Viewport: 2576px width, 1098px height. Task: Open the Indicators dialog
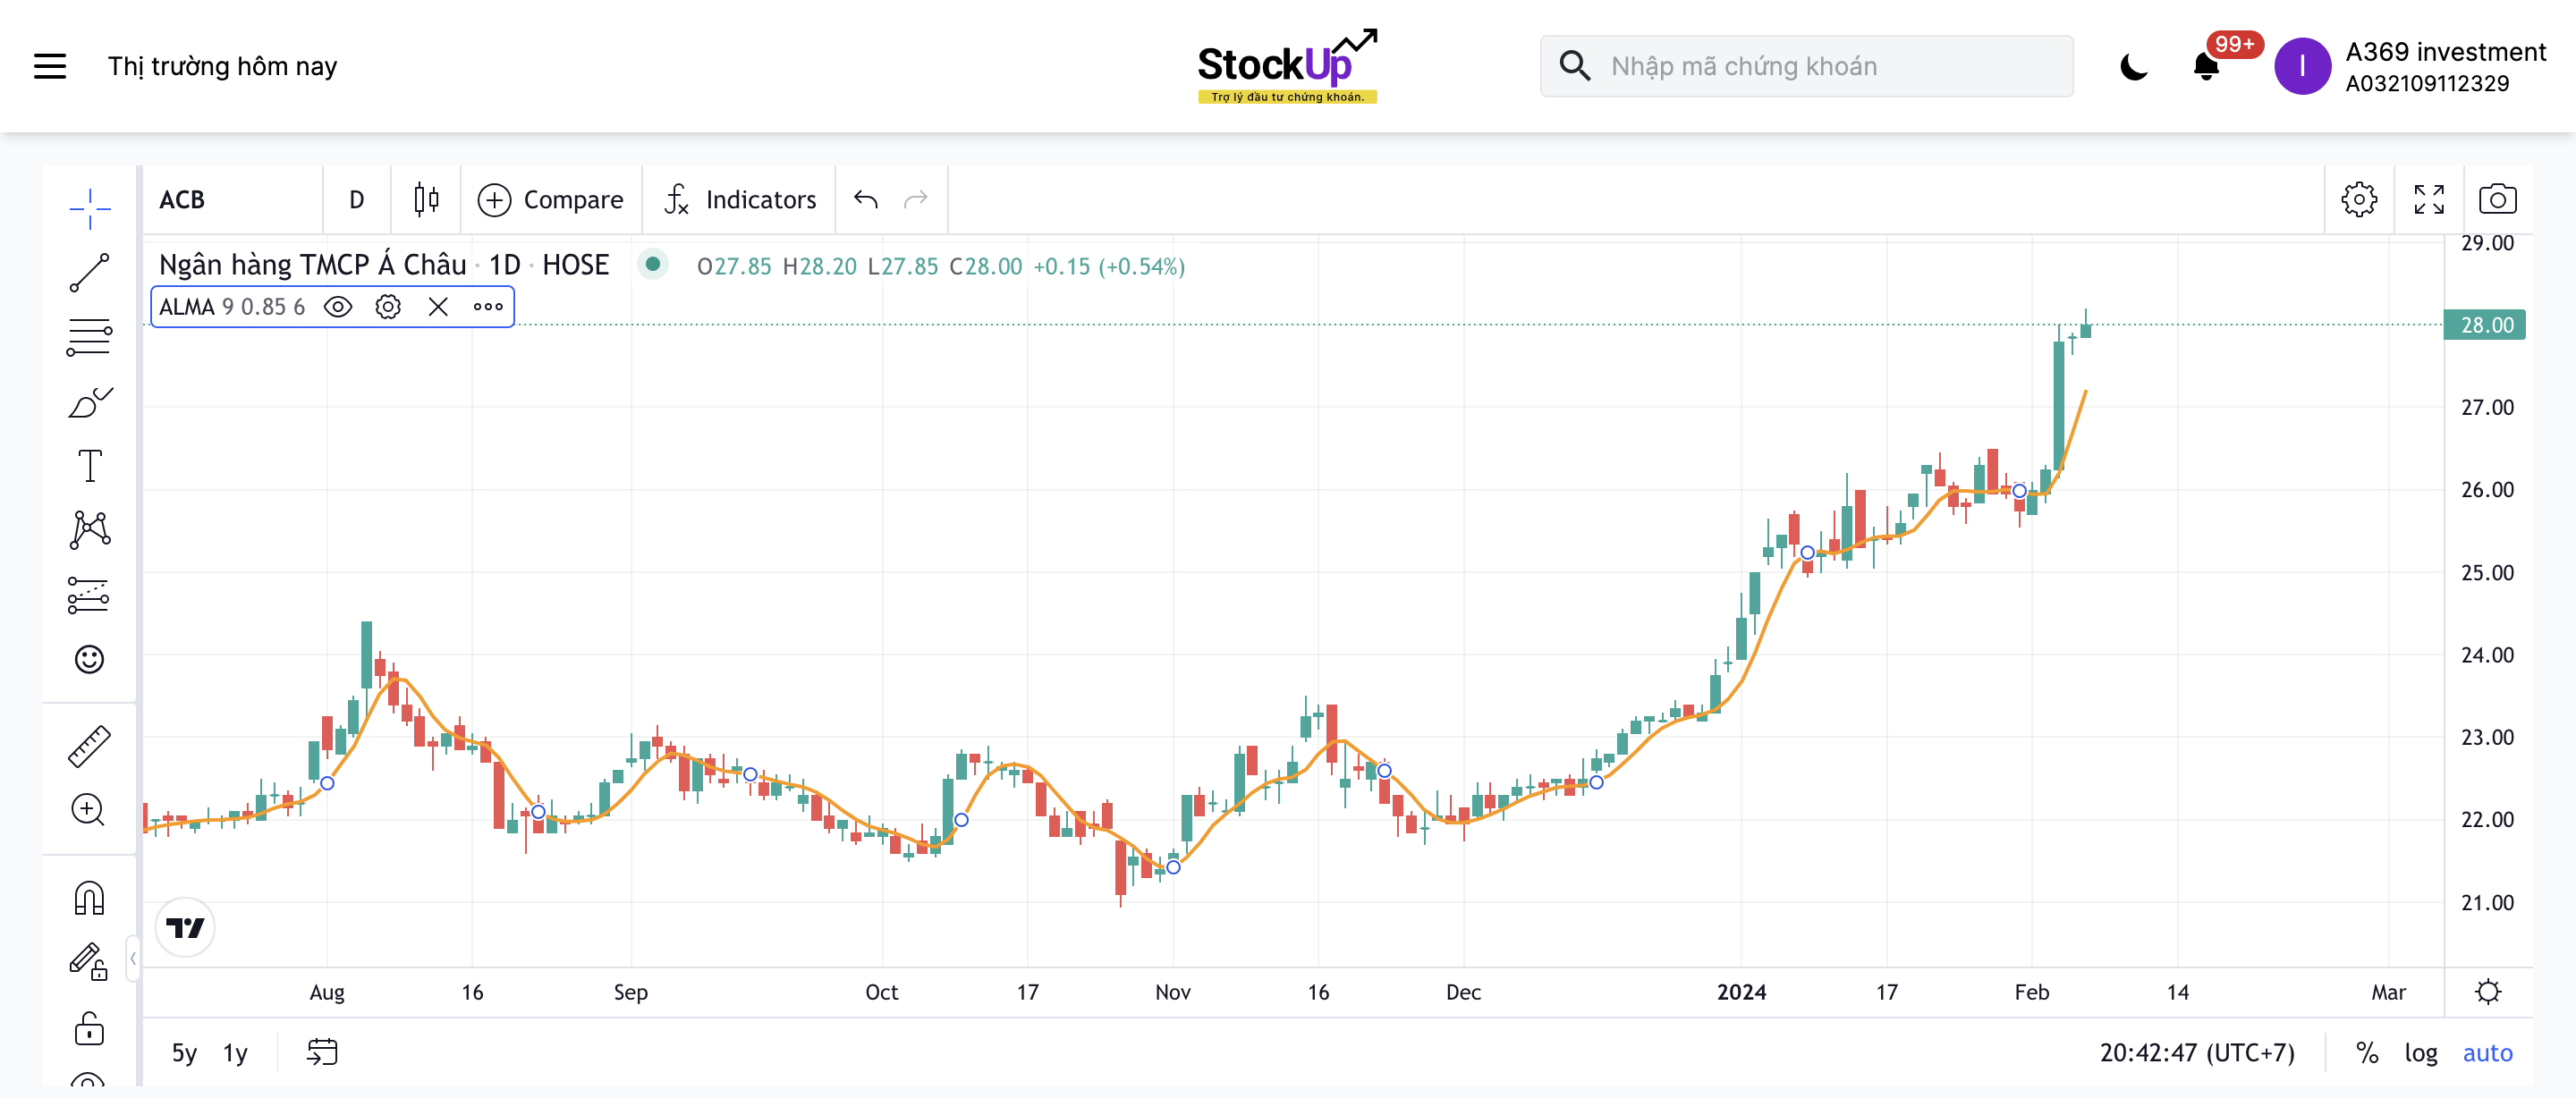click(x=739, y=200)
